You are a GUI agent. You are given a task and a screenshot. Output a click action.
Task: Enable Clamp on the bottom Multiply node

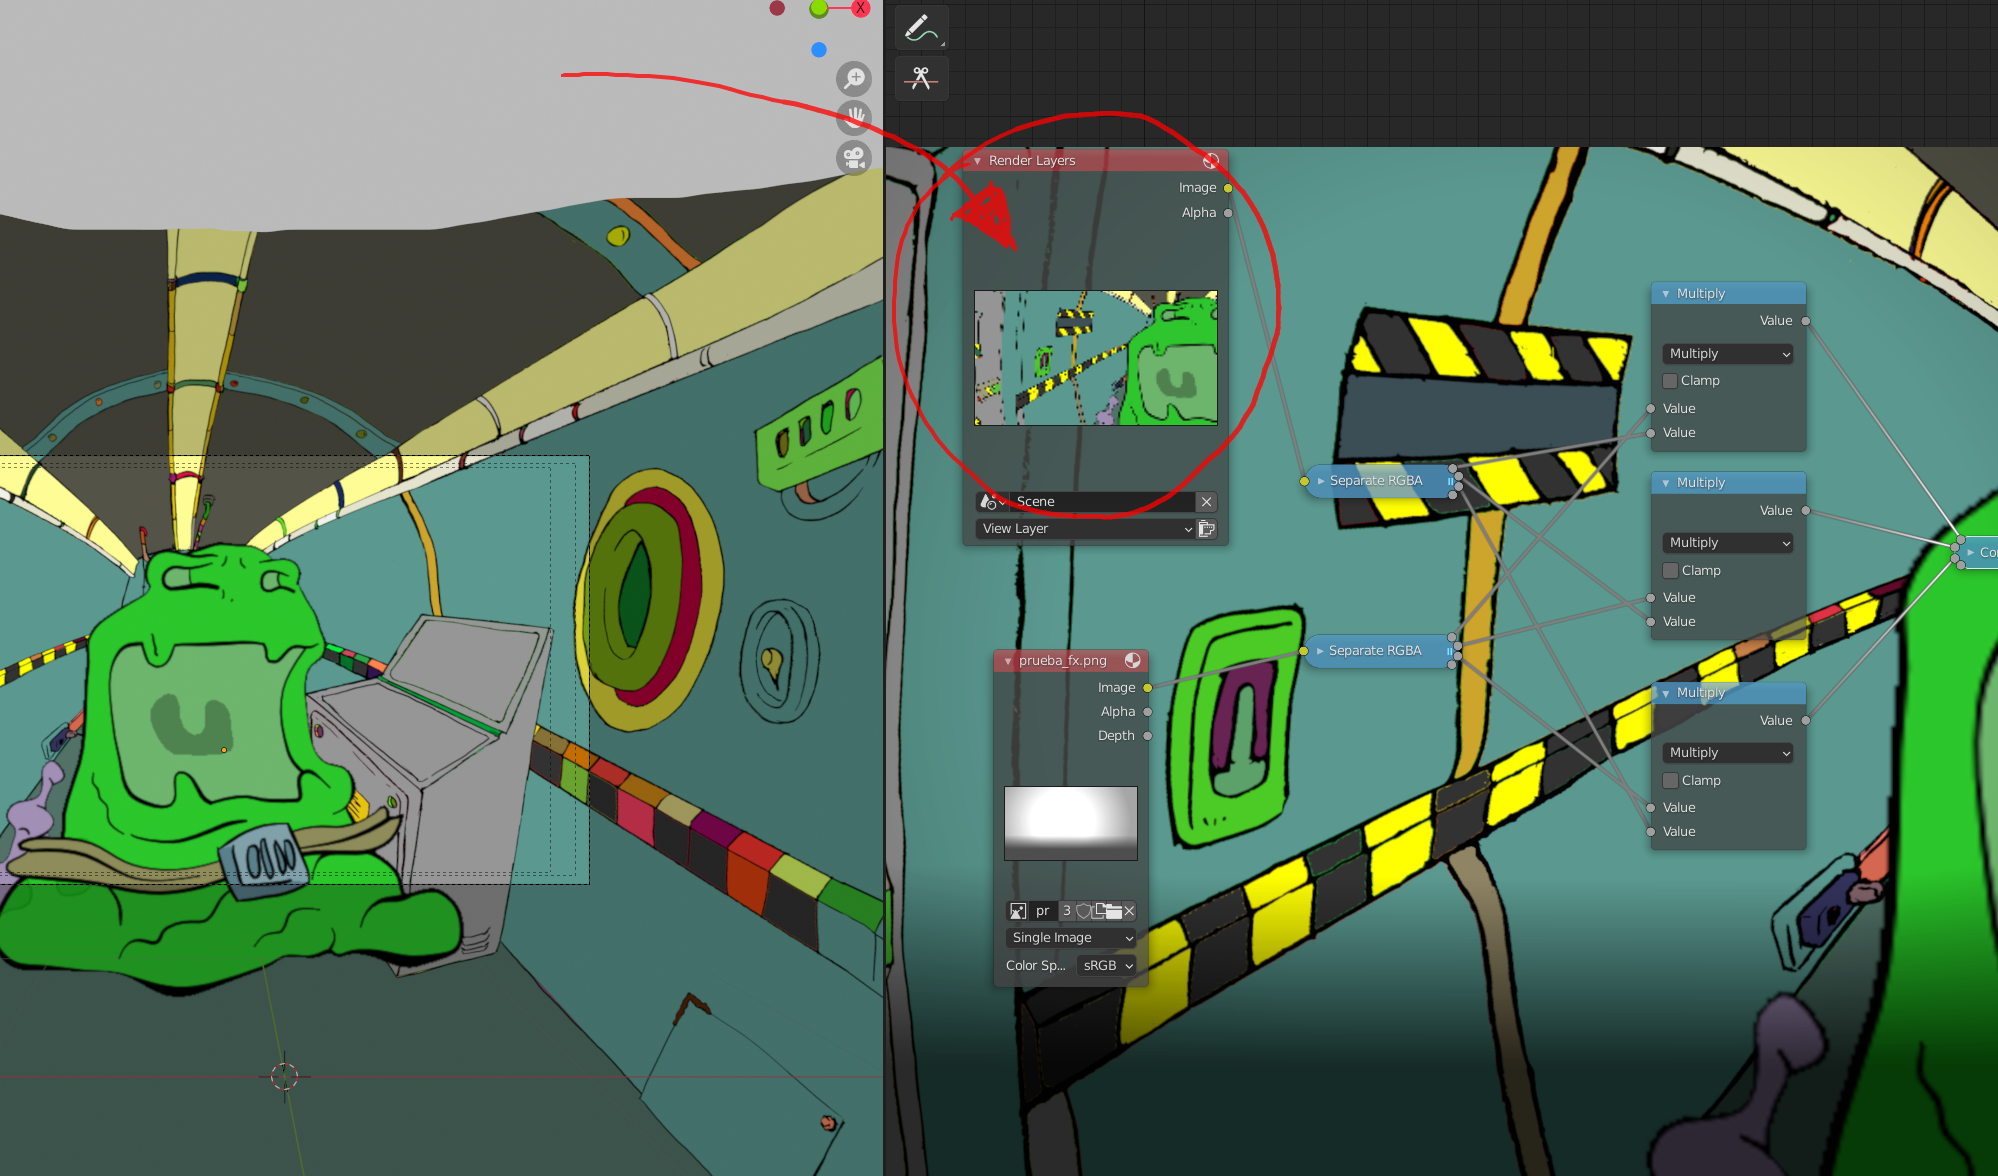(1669, 781)
